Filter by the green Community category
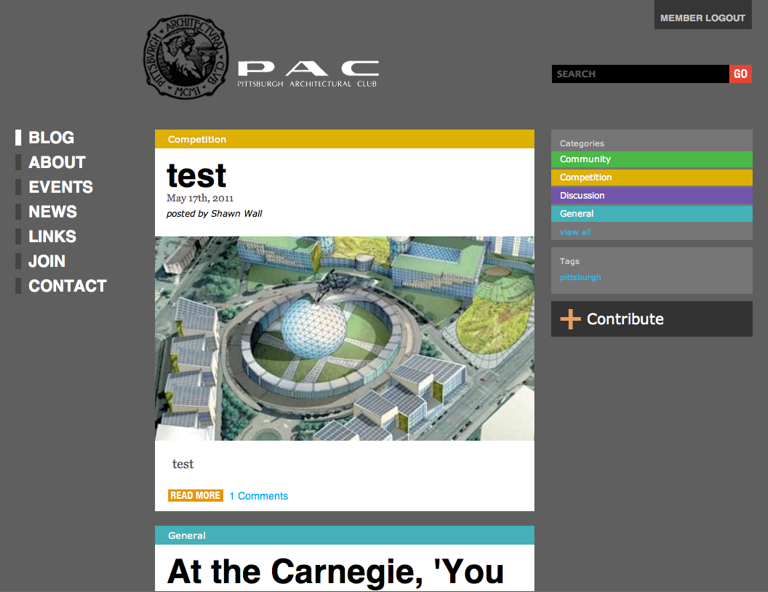Image resolution: width=768 pixels, height=592 pixels. click(x=651, y=159)
